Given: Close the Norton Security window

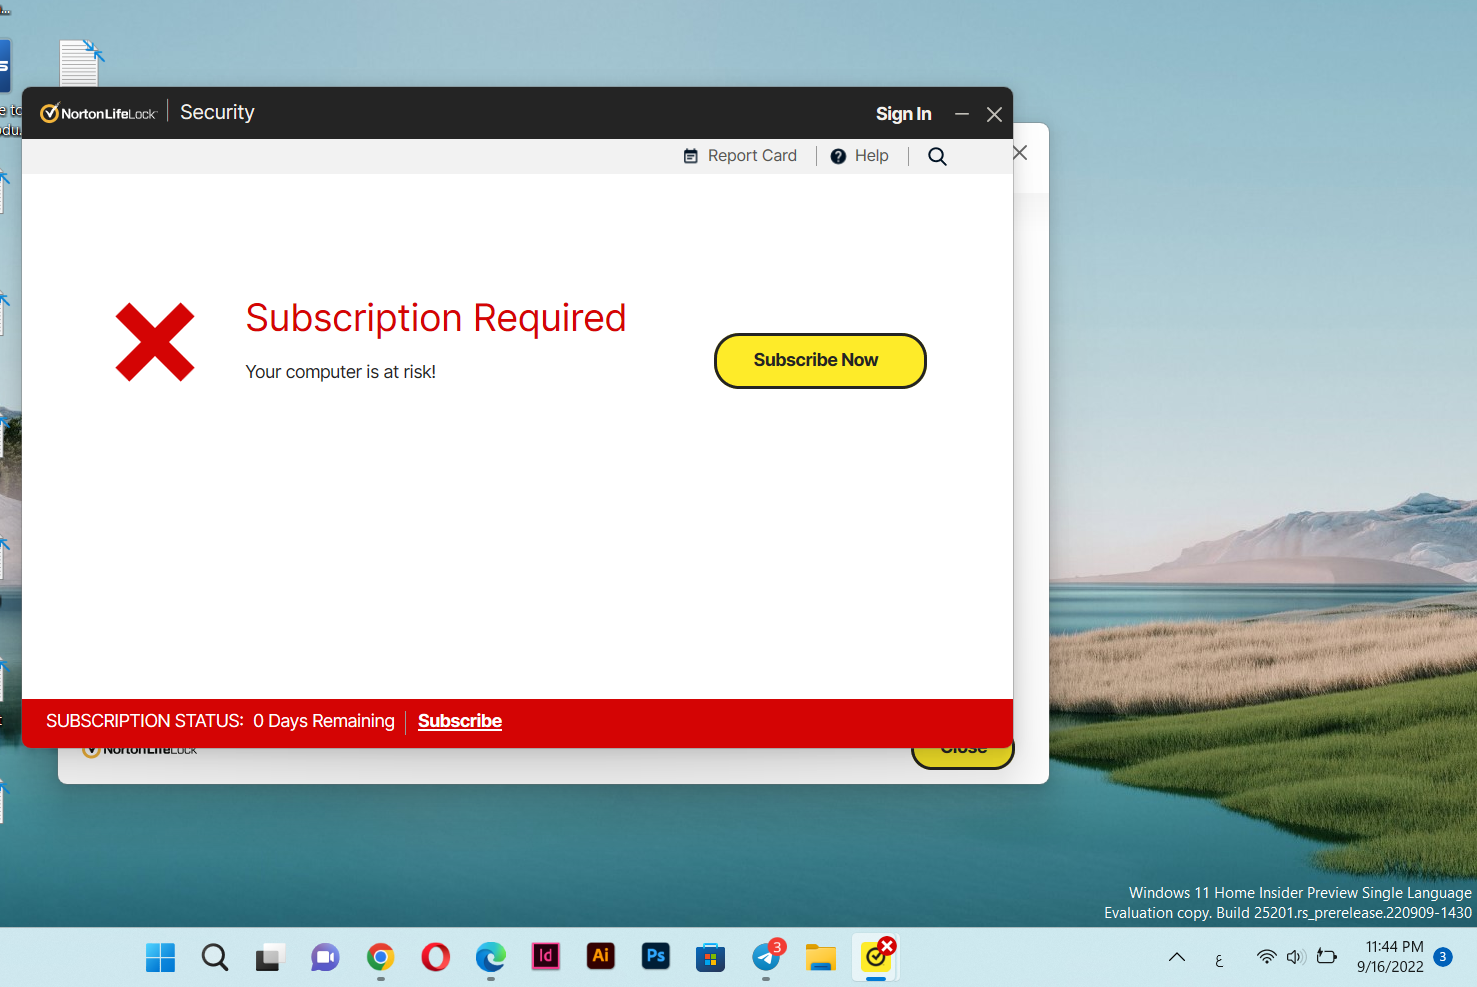Looking at the screenshot, I should 994,114.
